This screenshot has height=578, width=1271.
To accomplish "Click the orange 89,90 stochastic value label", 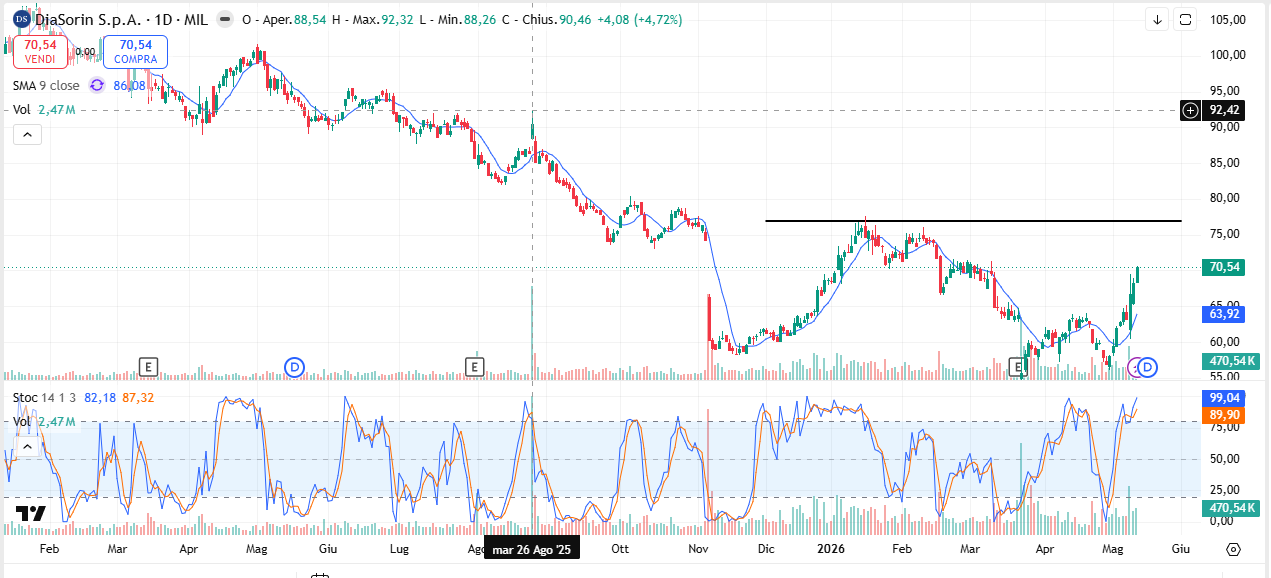I will 1224,415.
